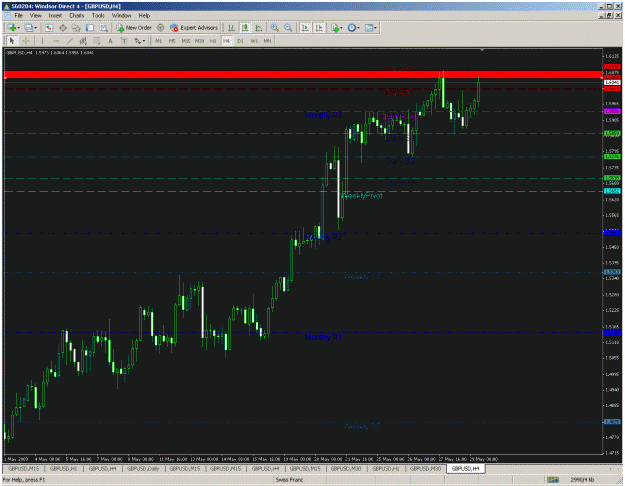Switch to M1 timeframe
Screen dimensions: 625x486
coord(158,41)
